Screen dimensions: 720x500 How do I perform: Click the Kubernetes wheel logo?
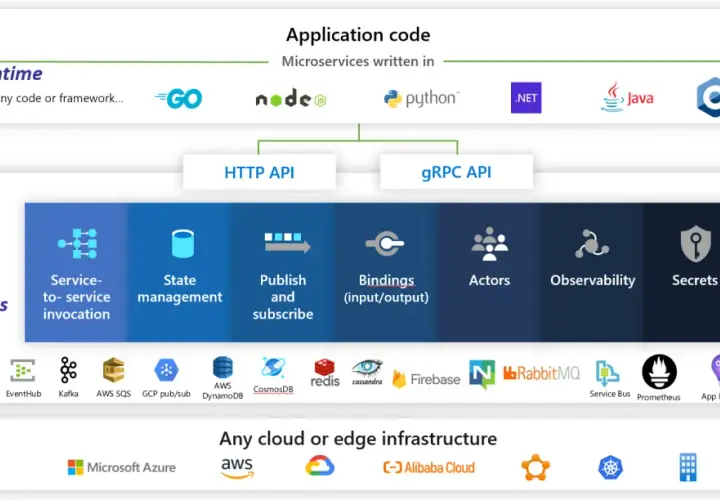[610, 467]
